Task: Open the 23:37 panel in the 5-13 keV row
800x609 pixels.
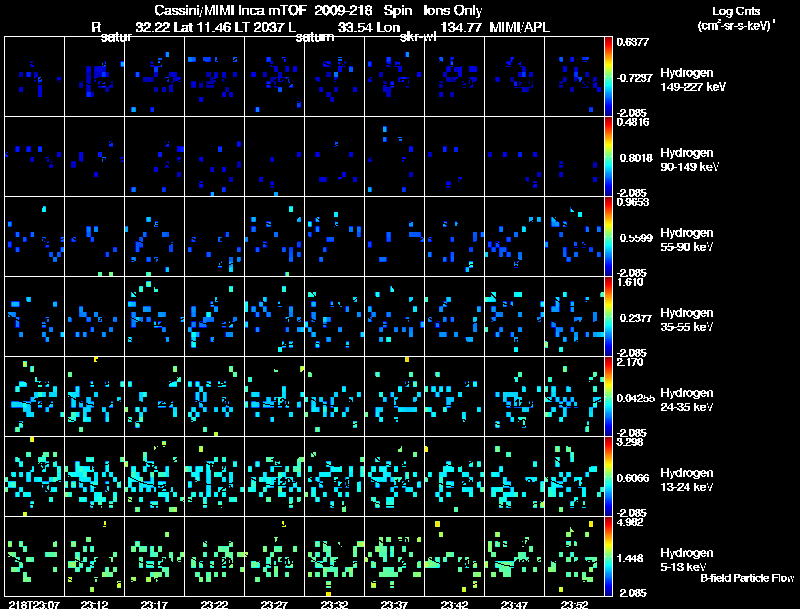Action: coord(394,556)
